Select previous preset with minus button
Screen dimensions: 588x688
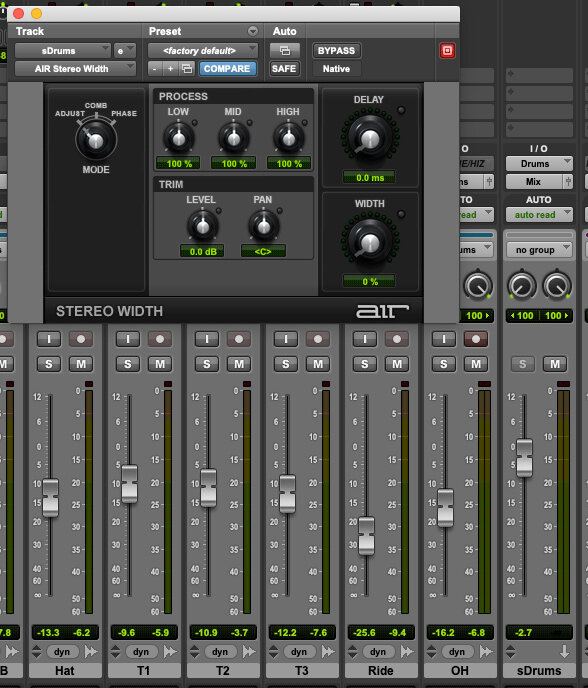pos(154,69)
